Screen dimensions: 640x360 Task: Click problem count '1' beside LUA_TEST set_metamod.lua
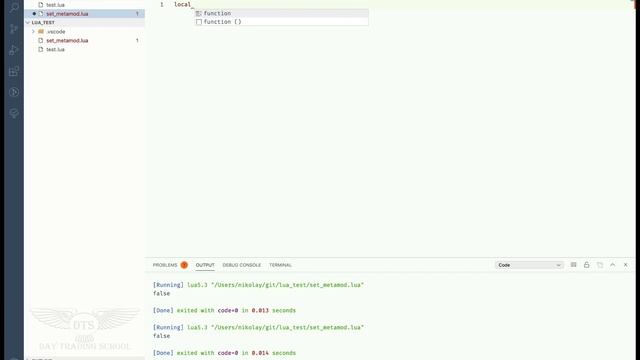click(x=137, y=40)
